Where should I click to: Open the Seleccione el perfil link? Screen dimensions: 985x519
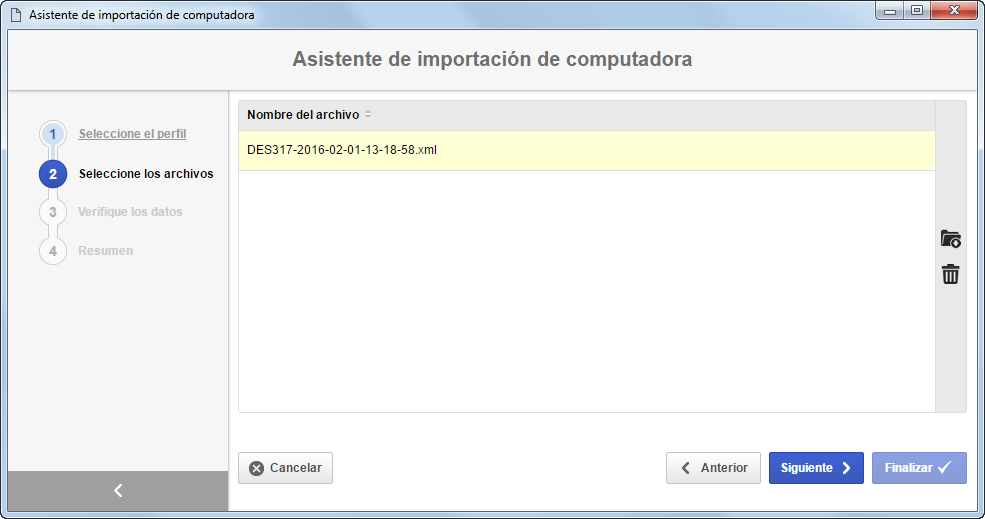(133, 134)
